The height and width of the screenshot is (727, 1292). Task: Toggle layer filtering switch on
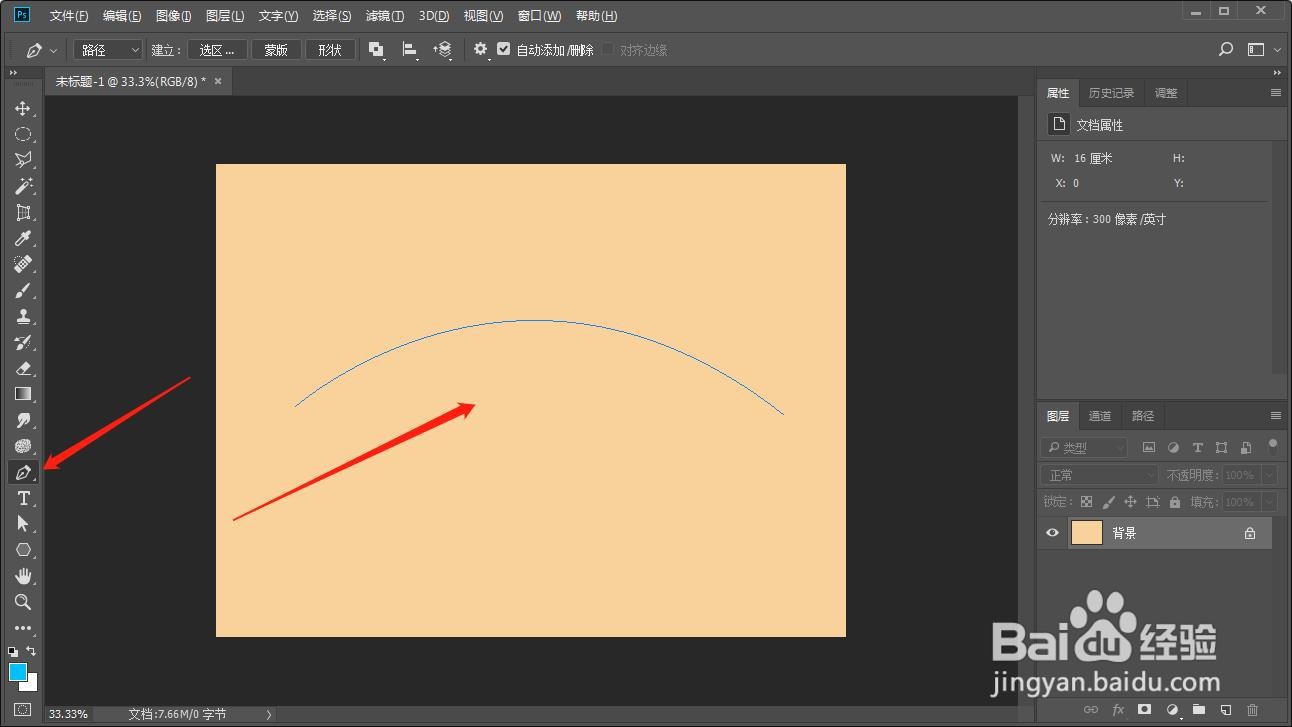(x=1273, y=445)
